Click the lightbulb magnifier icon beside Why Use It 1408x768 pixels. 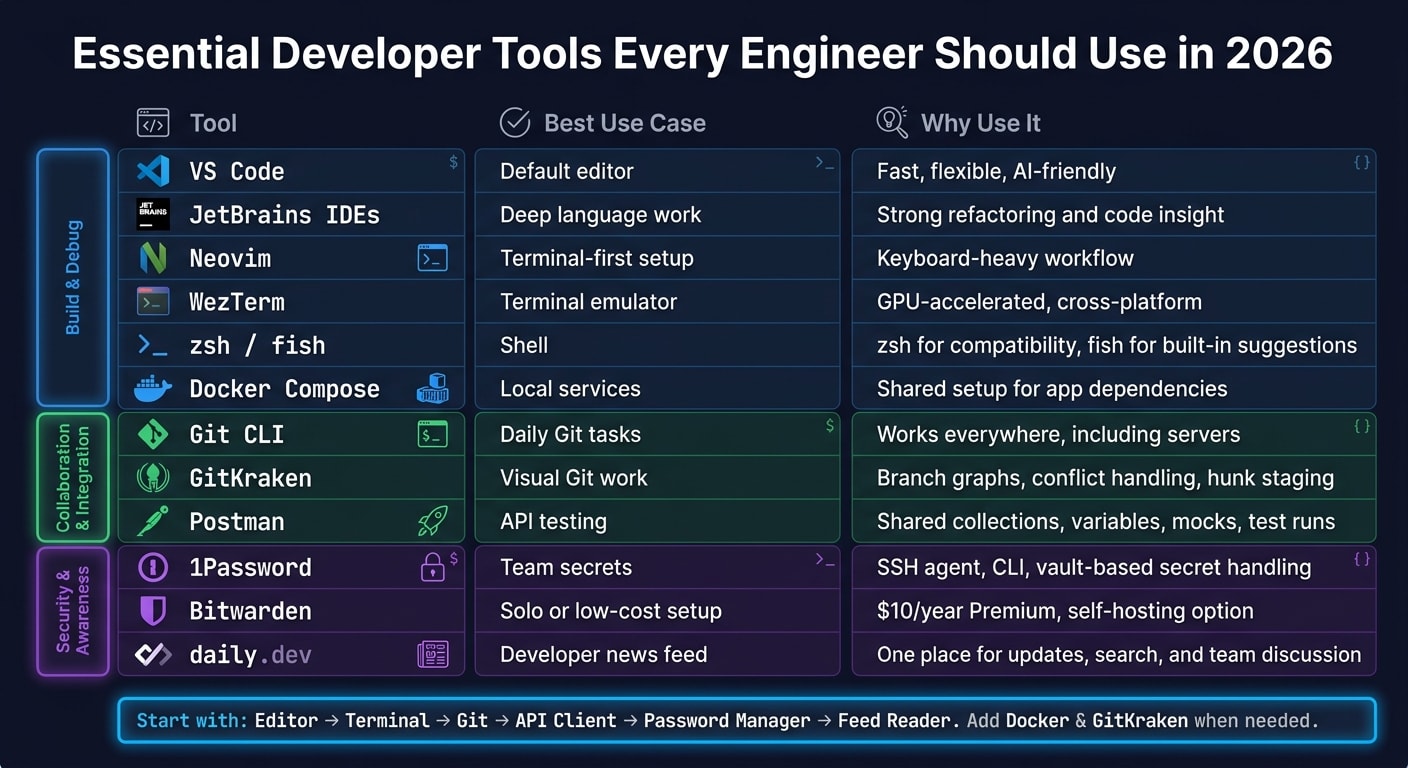pyautogui.click(x=892, y=122)
